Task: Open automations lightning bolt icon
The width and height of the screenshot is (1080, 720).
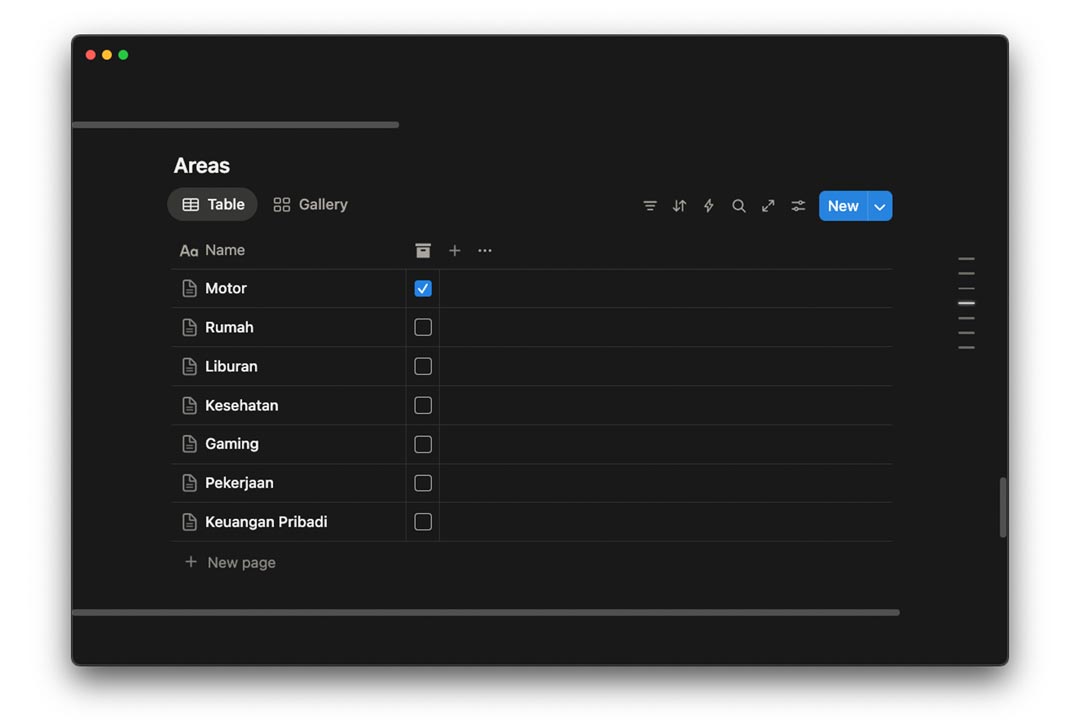Action: [x=709, y=206]
